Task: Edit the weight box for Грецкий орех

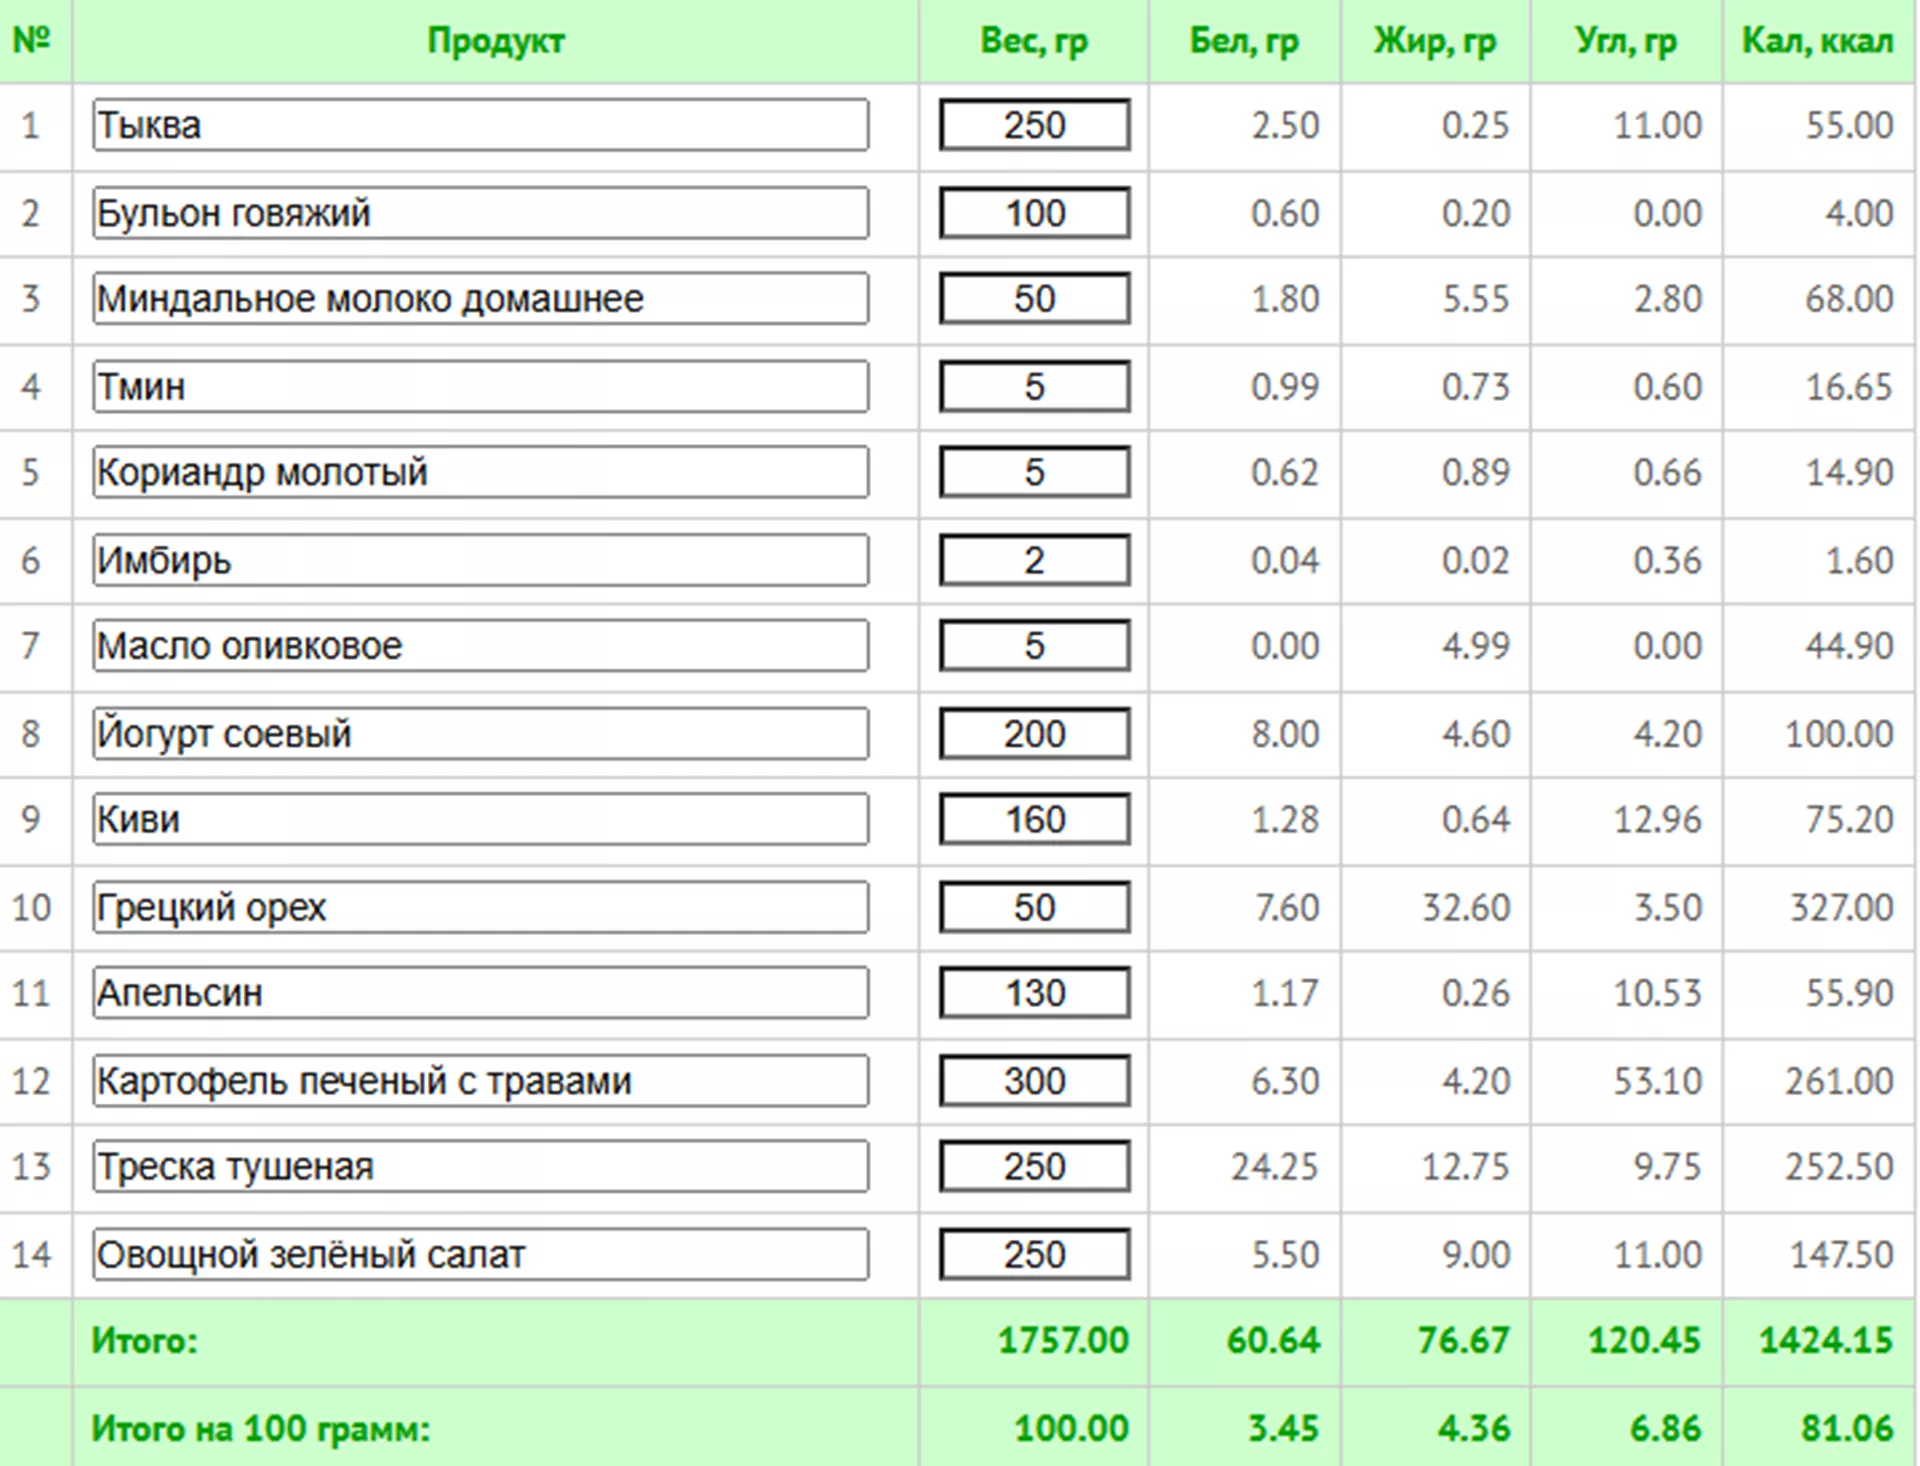Action: point(1034,907)
